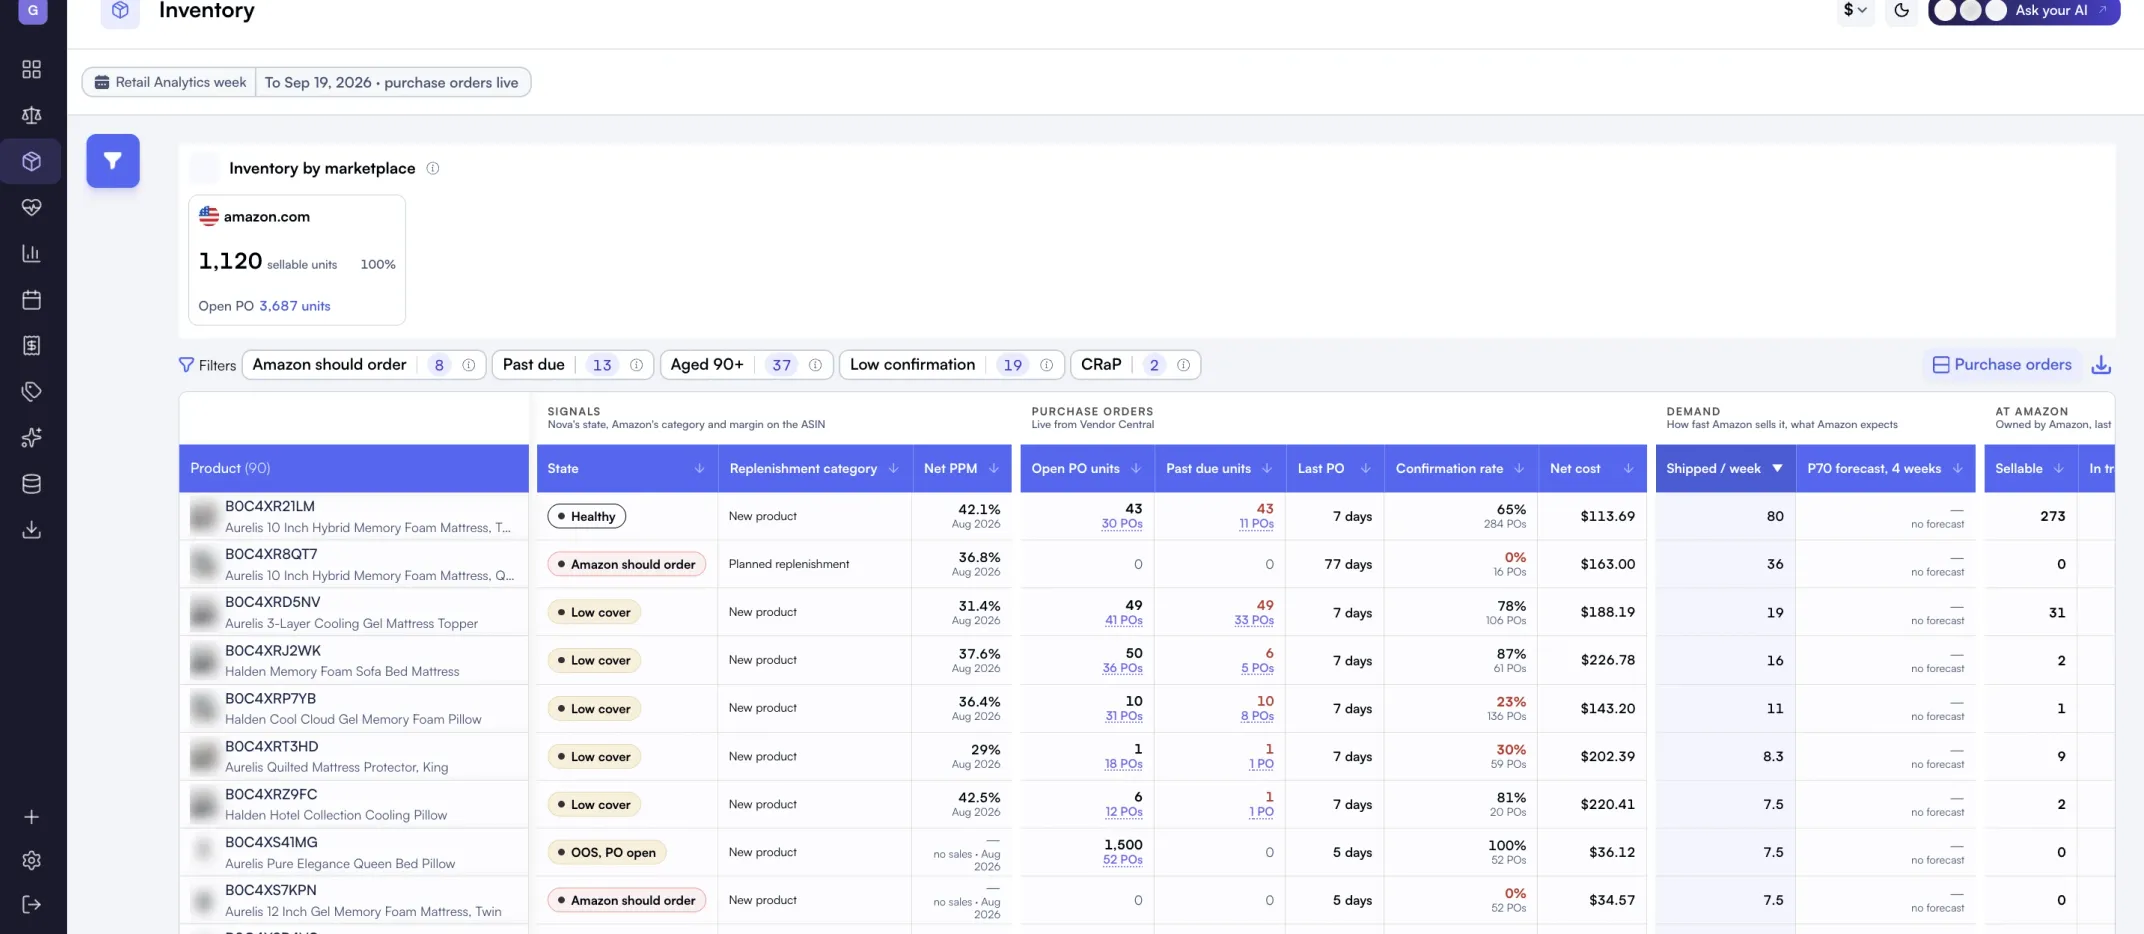
Task: Sort by Open PO units column header
Action: coord(1086,468)
